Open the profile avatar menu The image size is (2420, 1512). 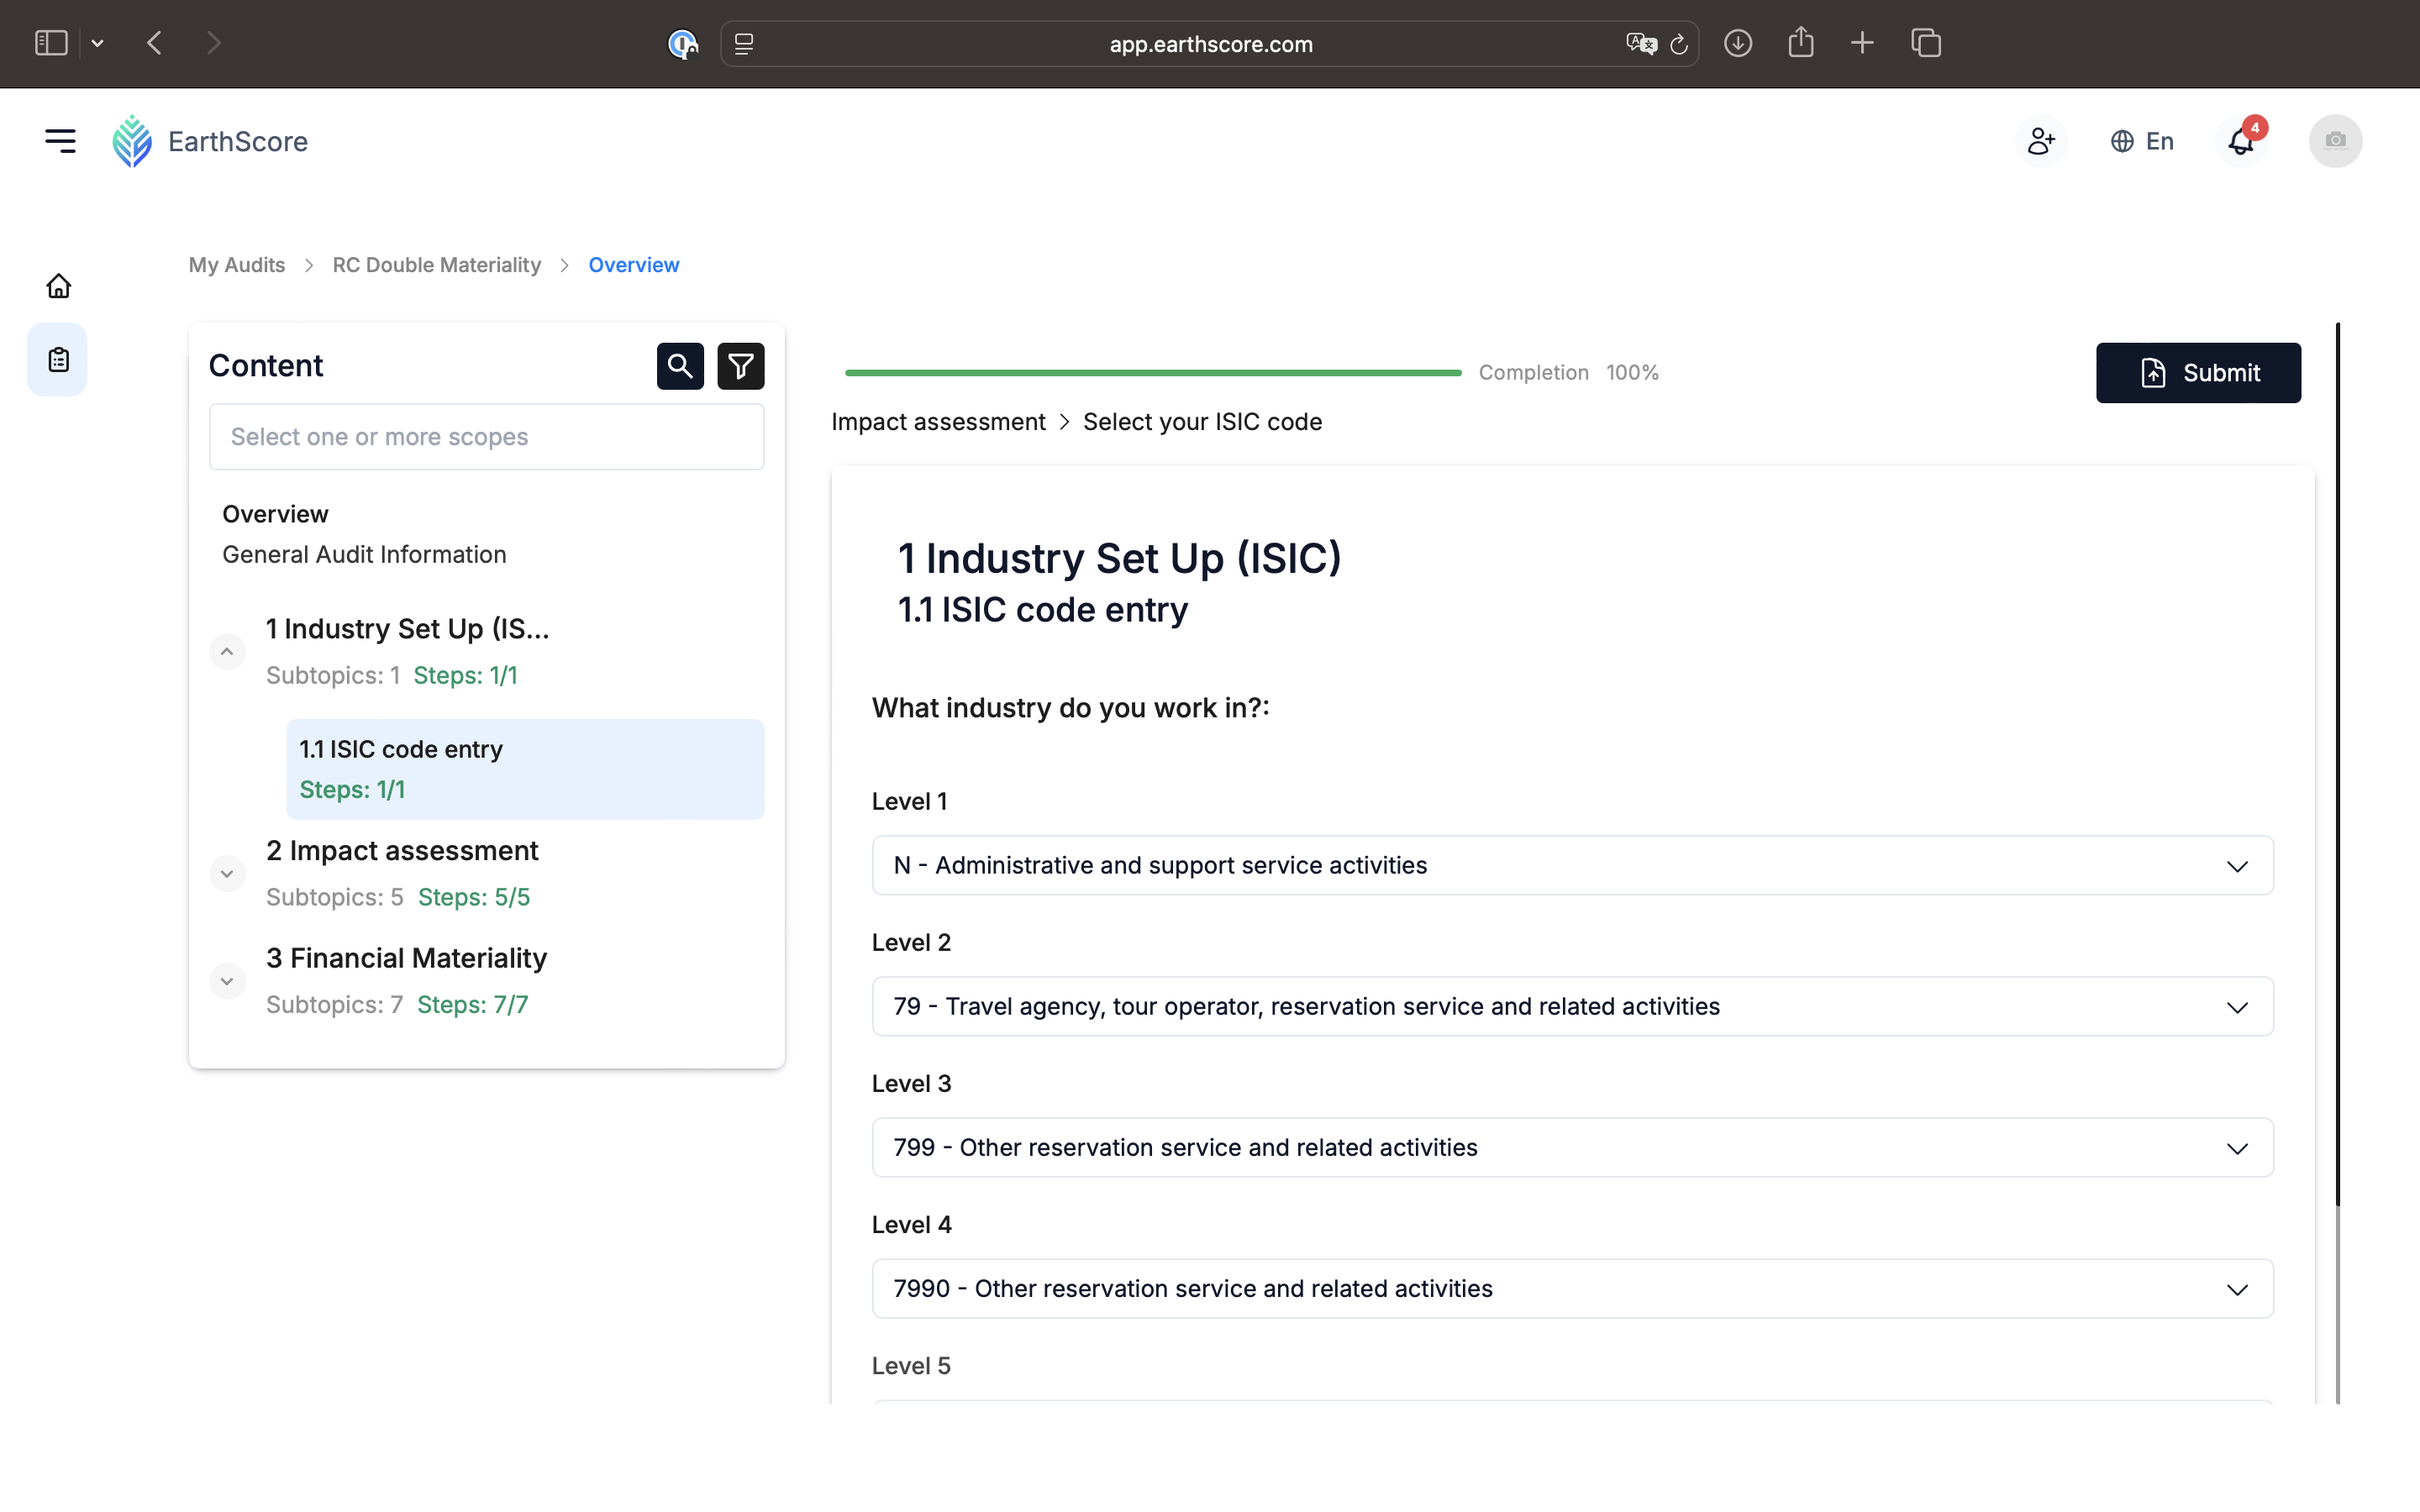pos(2335,141)
